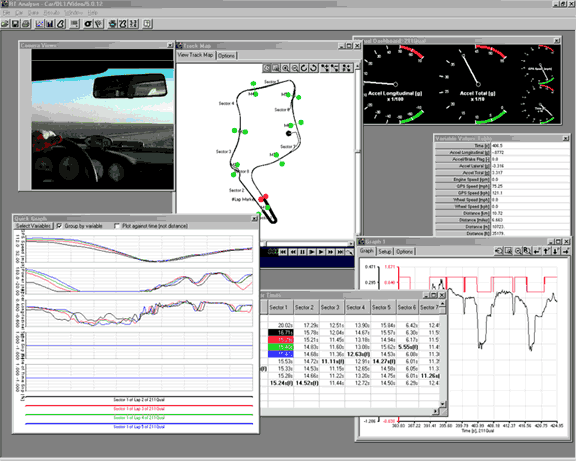Click the Save floppy disk icon
The height and width of the screenshot is (461, 576).
[x=15, y=24]
